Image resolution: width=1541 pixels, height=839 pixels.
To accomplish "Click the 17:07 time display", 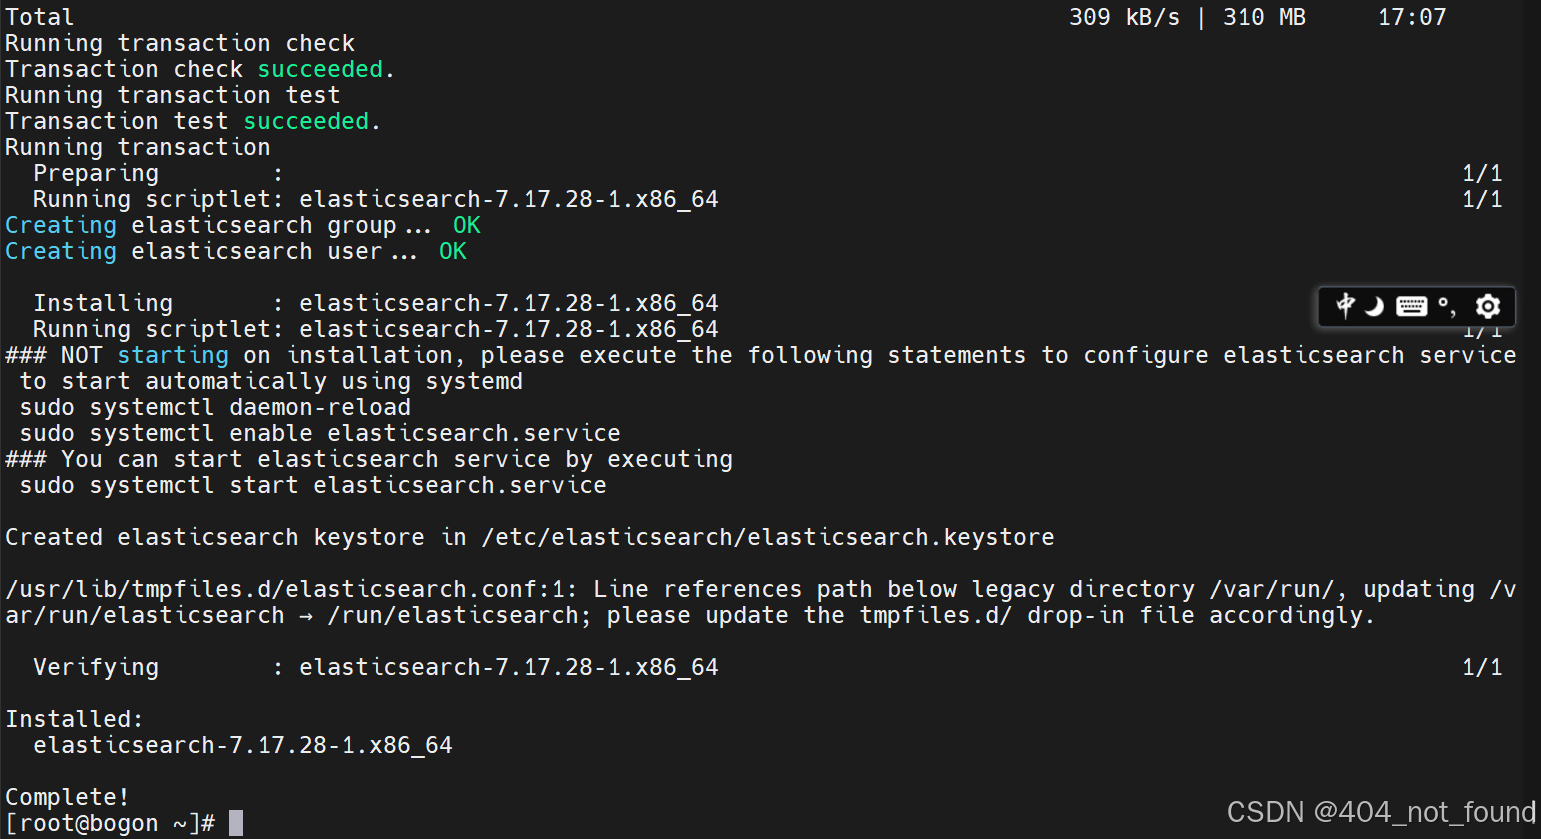I will click(x=1411, y=16).
